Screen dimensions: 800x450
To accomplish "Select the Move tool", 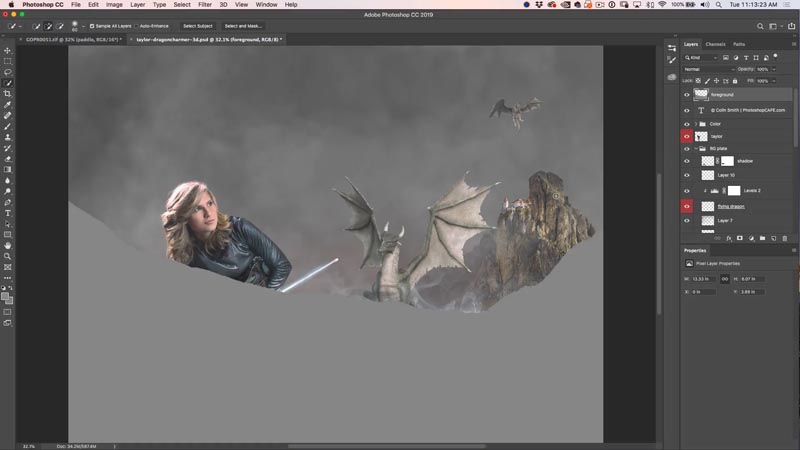I will (x=8, y=51).
